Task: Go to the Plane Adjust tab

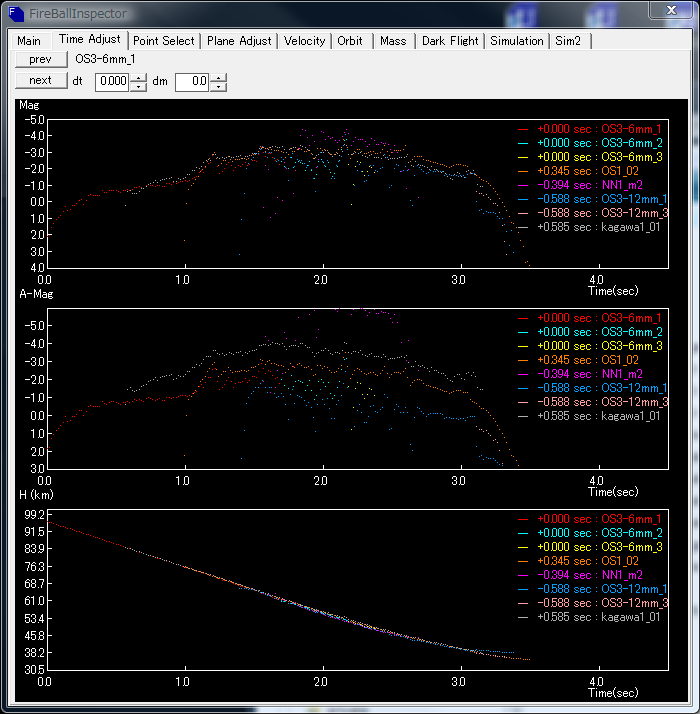Action: 239,41
